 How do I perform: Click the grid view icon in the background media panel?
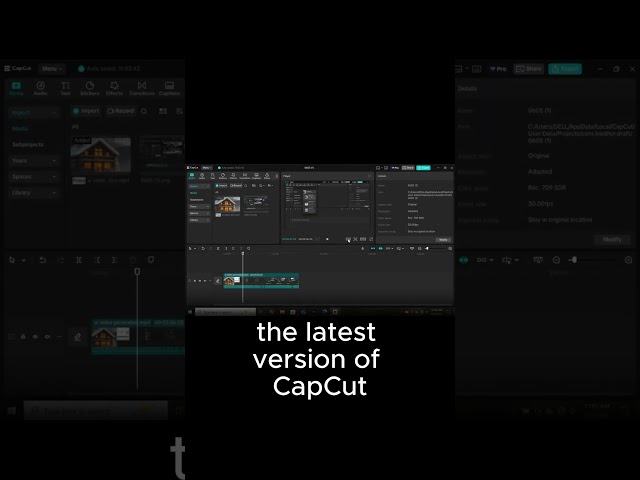(x=163, y=111)
